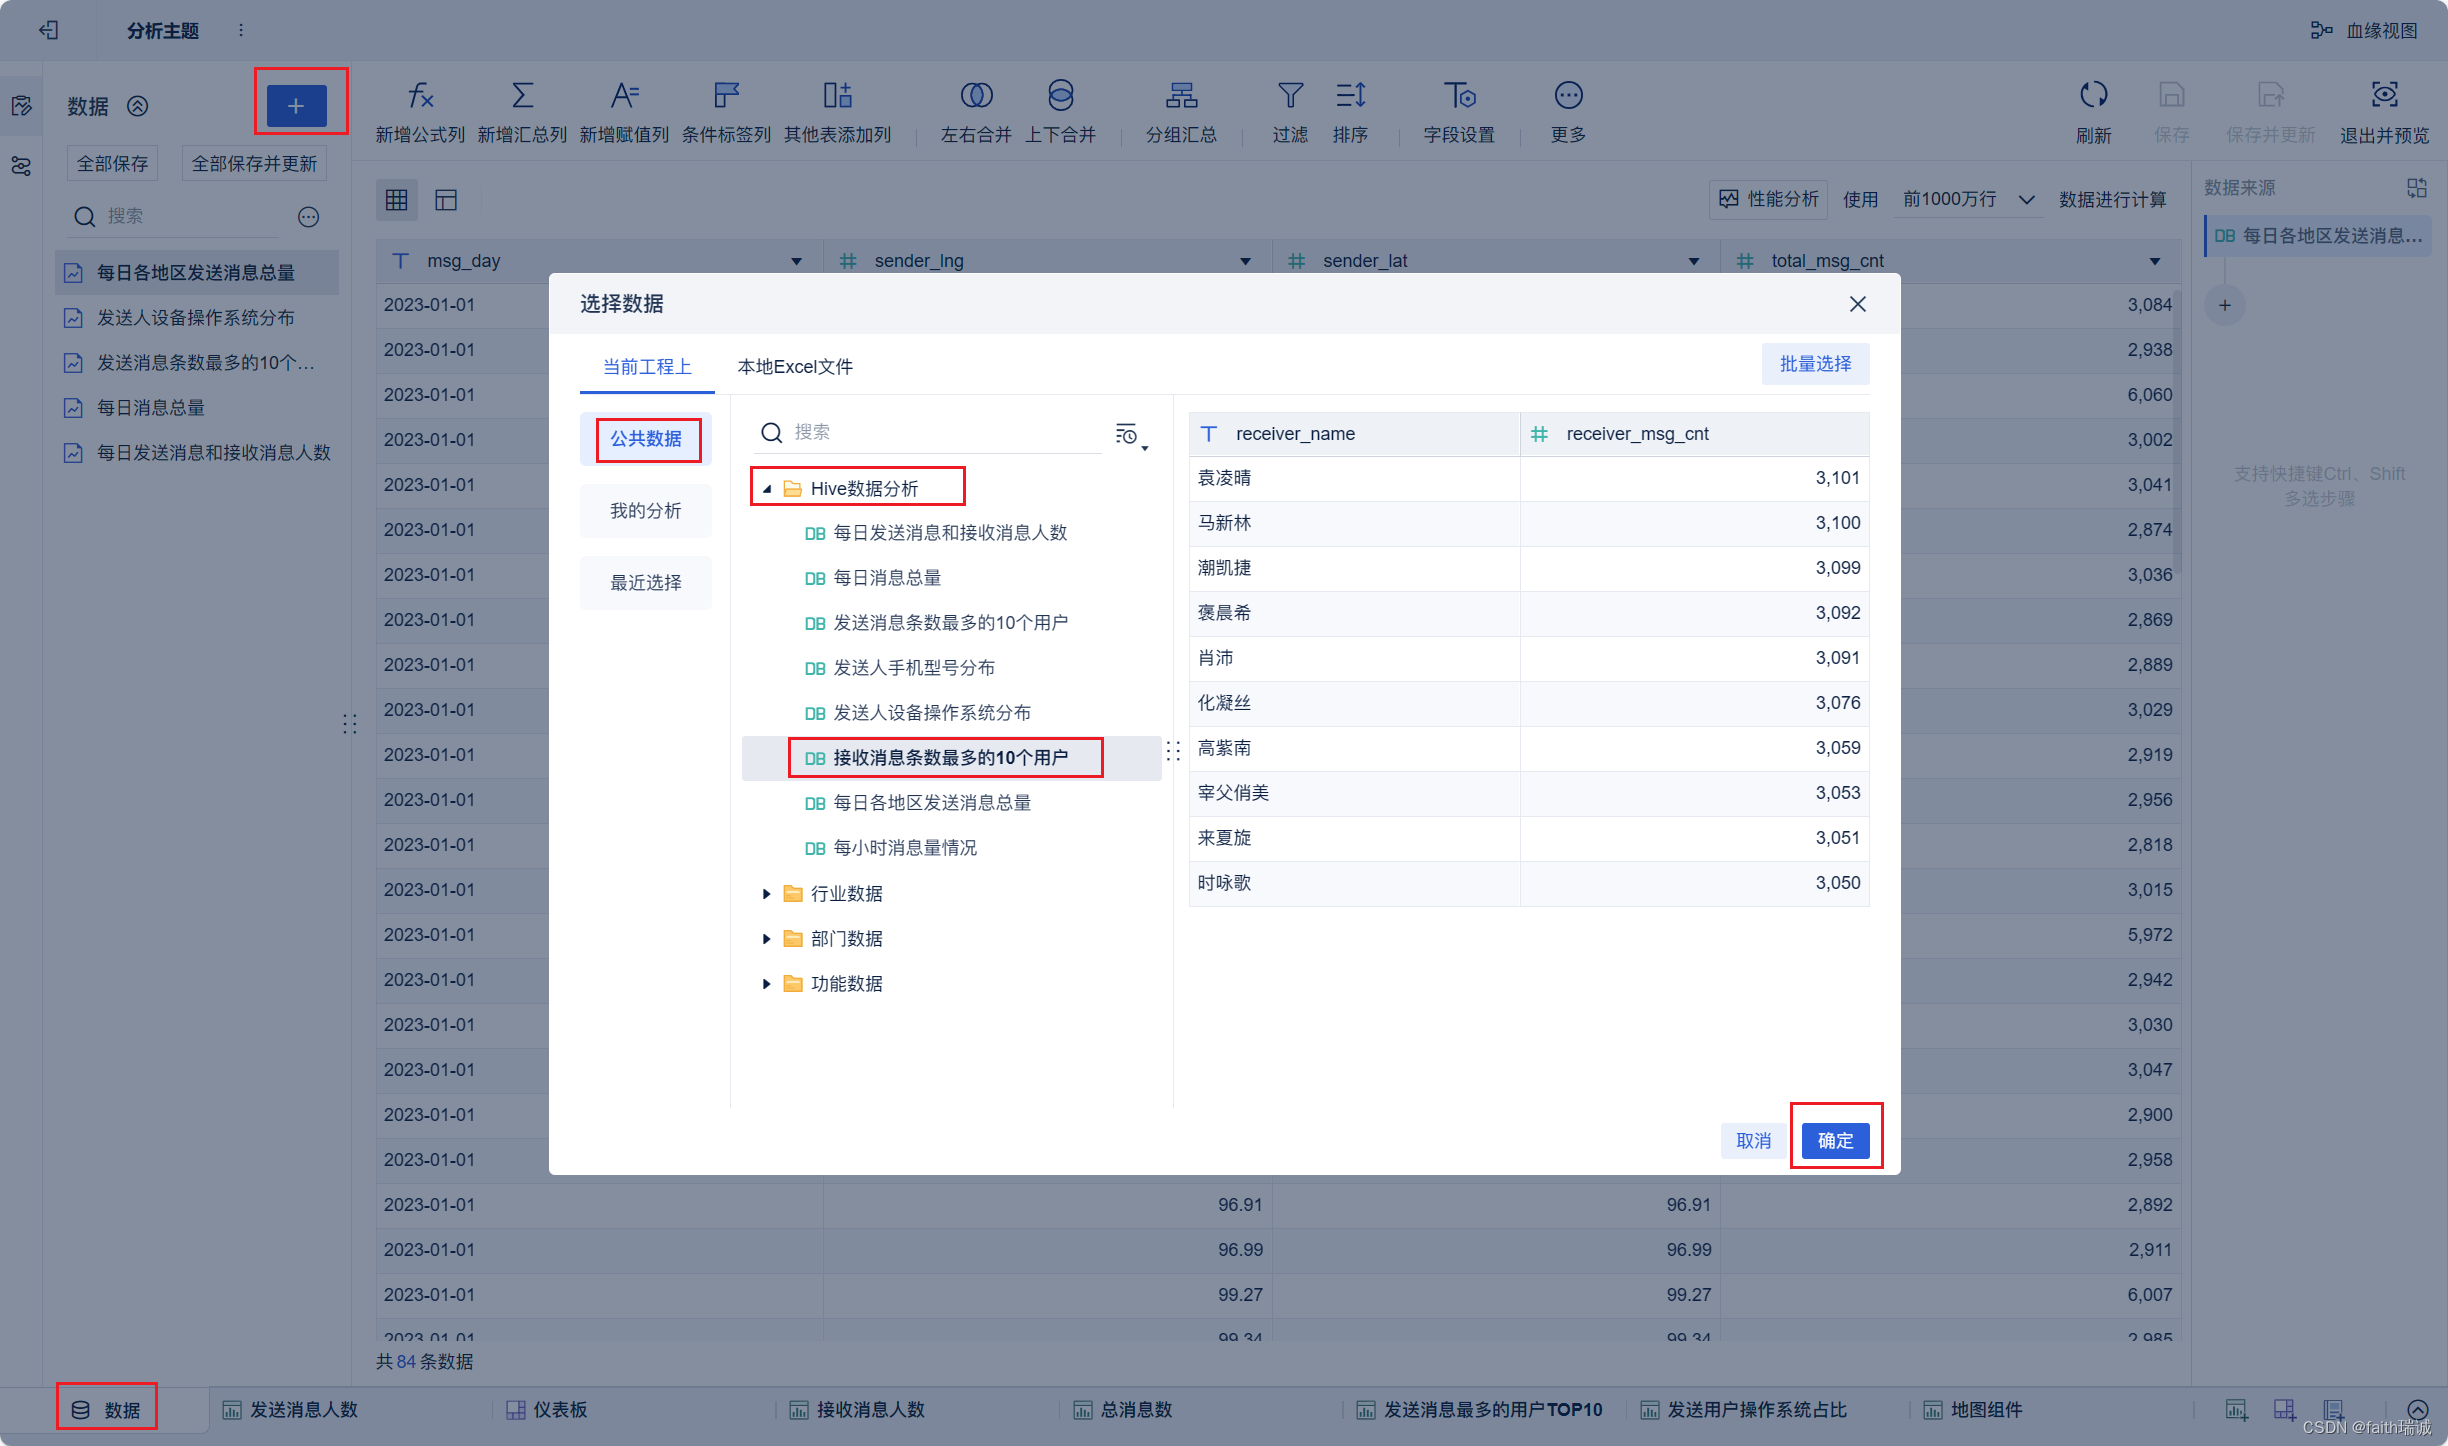Switch to table grid view toggle

[x=396, y=200]
